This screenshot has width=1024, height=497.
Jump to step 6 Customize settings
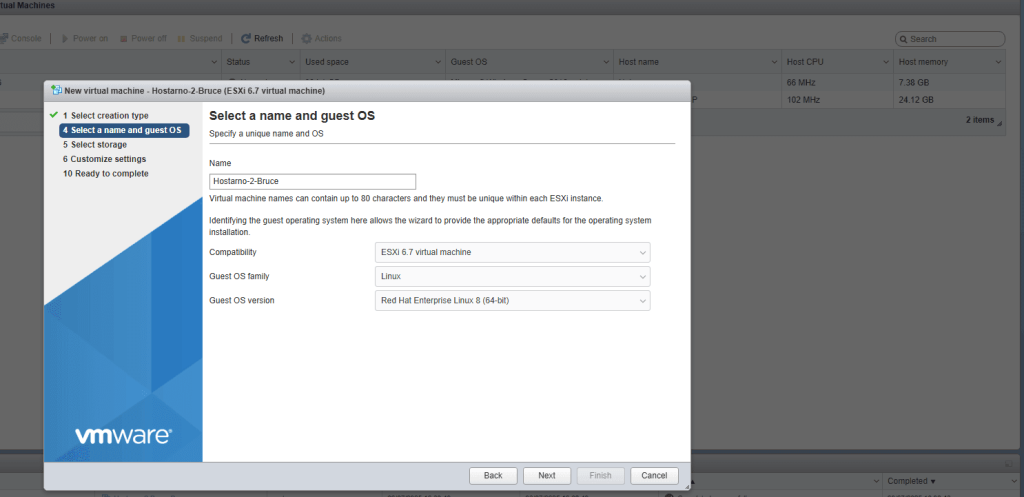(104, 159)
